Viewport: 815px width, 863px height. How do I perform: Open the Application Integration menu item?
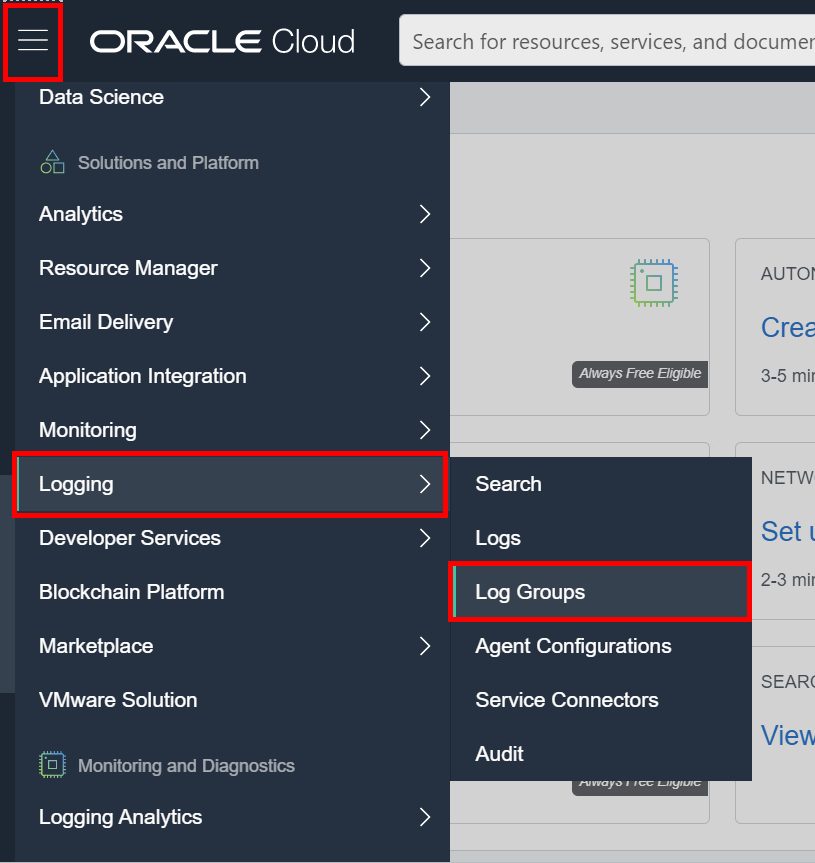point(142,376)
